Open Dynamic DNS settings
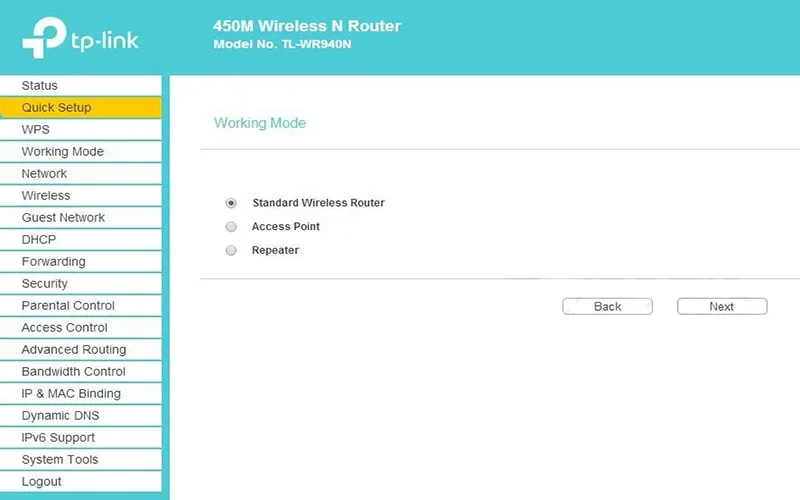The height and width of the screenshot is (500, 800). coord(81,415)
